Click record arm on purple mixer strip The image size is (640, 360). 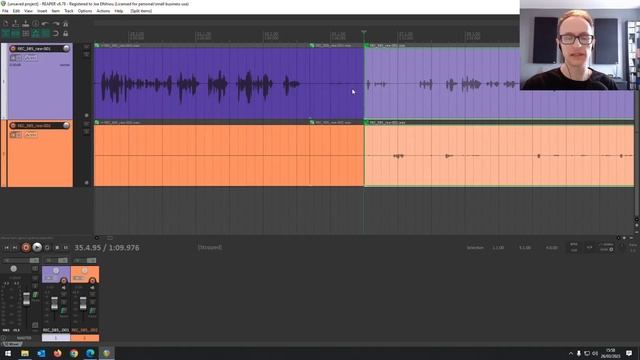tap(64, 281)
